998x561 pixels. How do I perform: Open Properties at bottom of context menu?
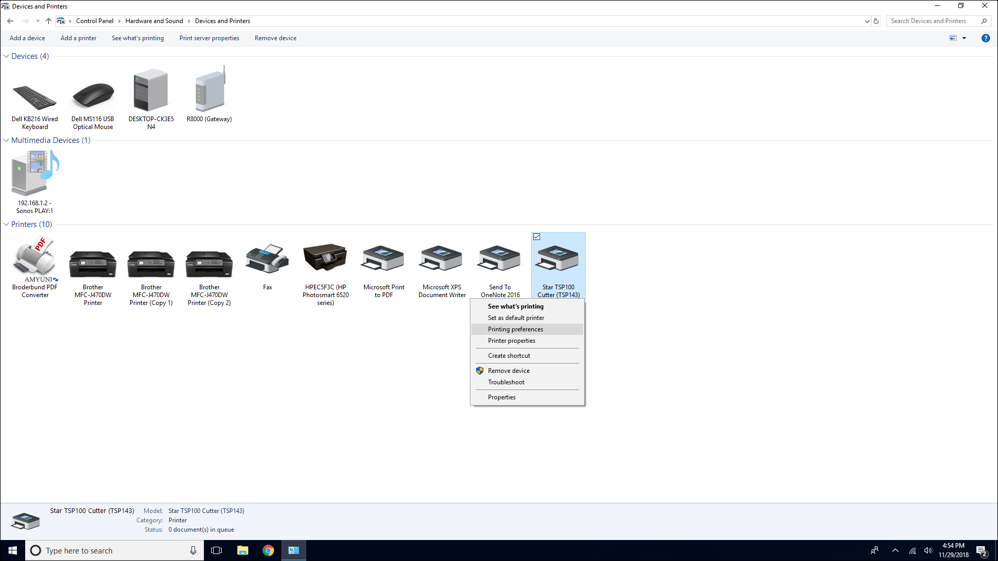(x=502, y=397)
